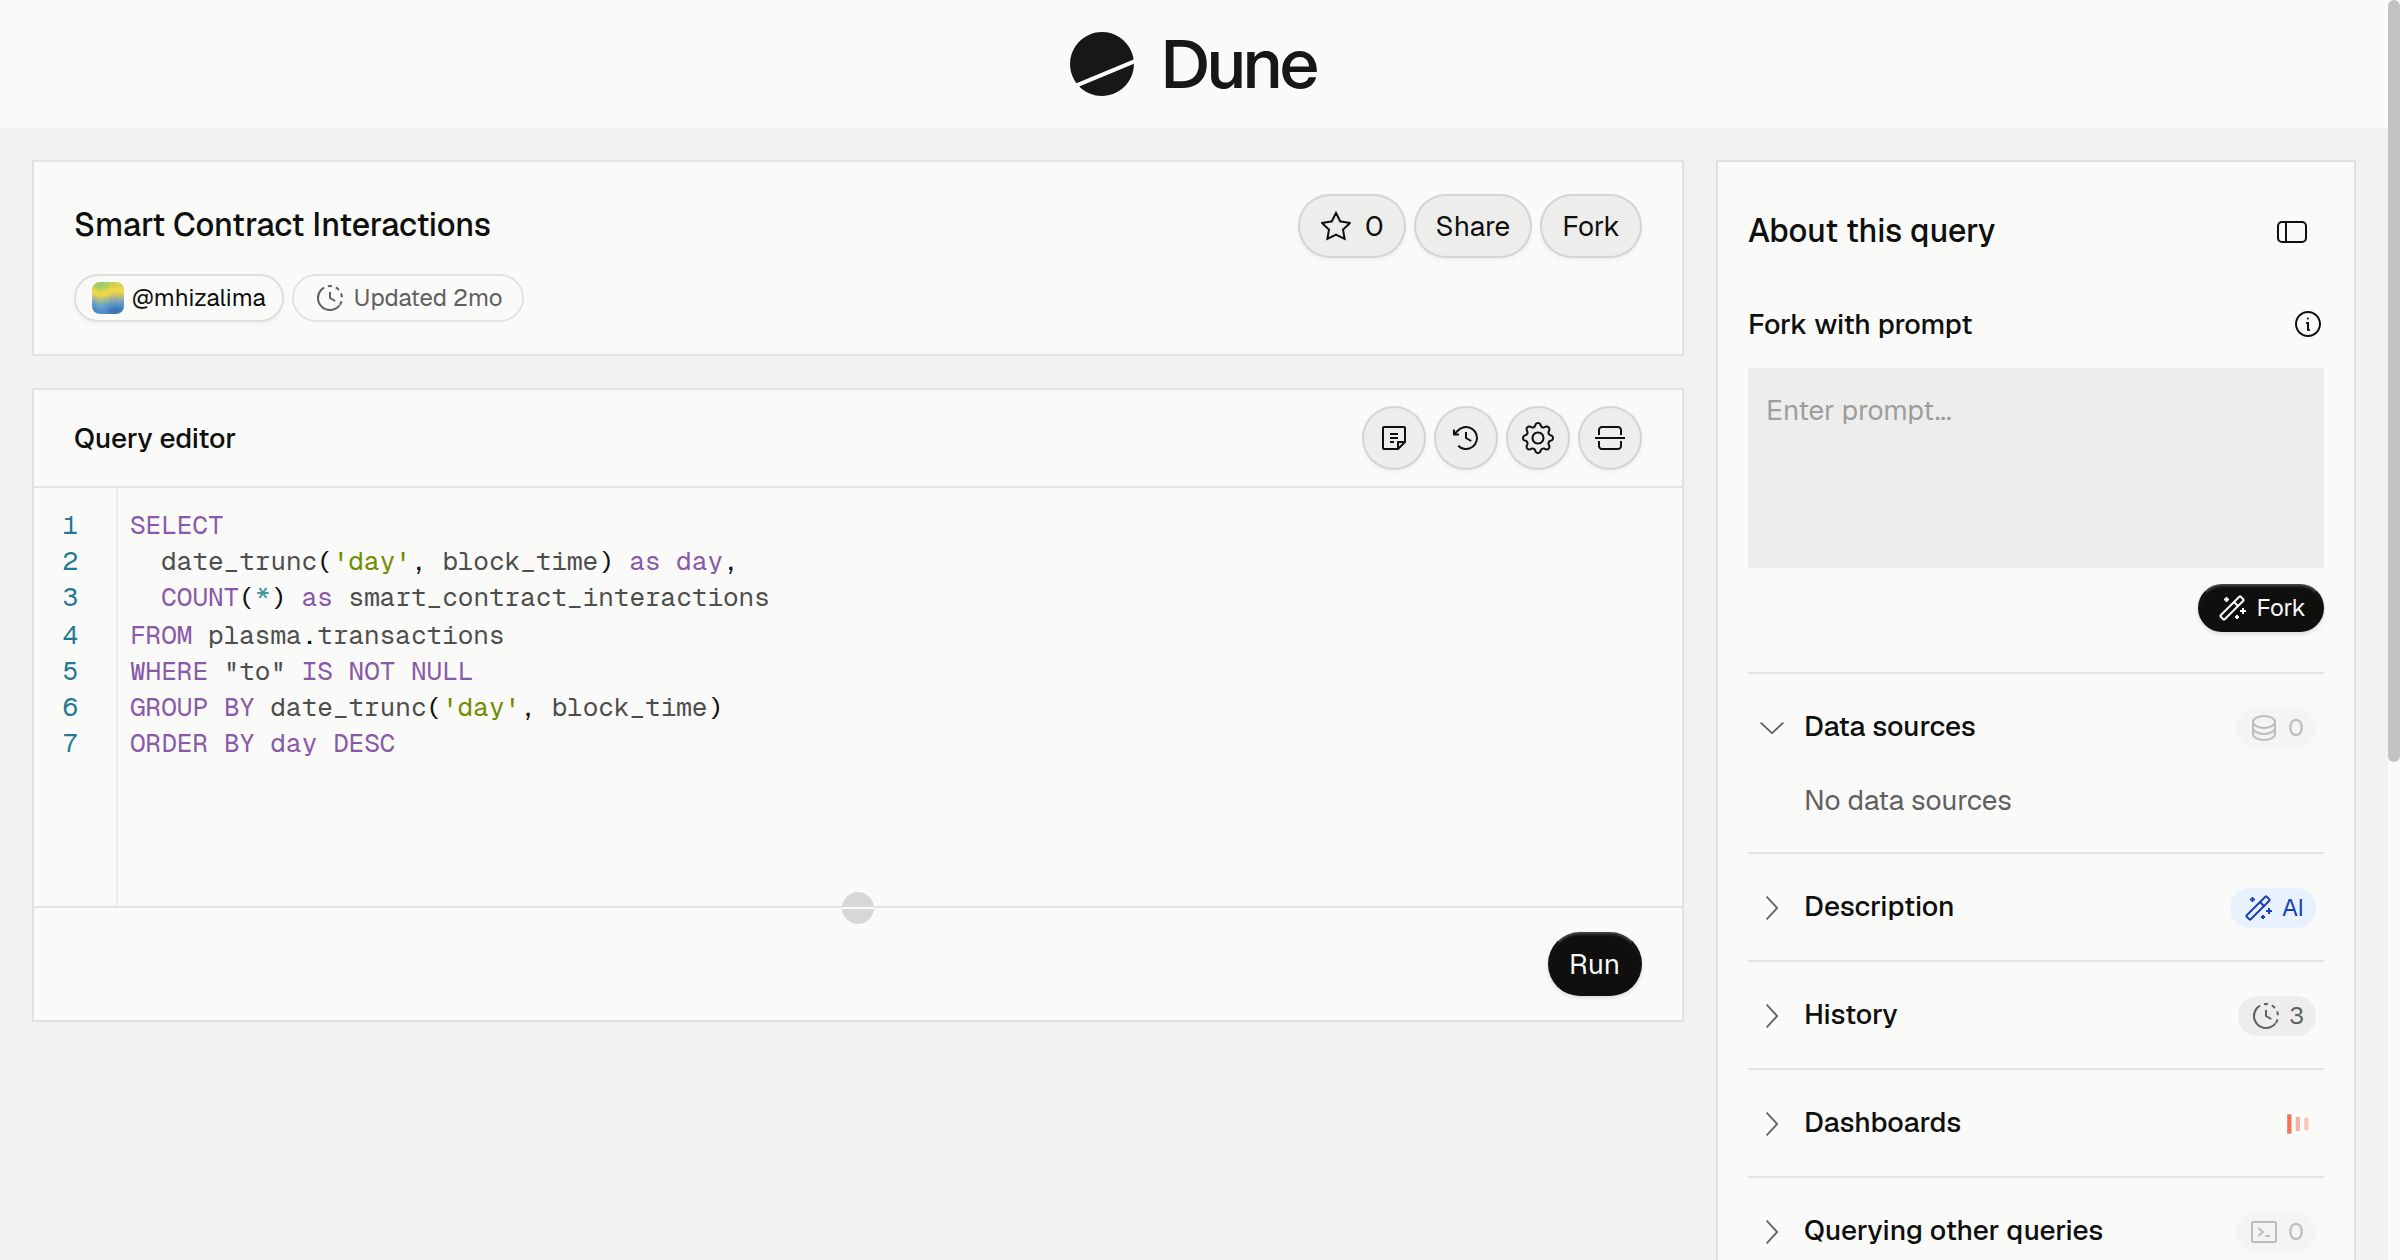Click the Fork with prompt info icon
The image size is (2400, 1260).
[2307, 324]
